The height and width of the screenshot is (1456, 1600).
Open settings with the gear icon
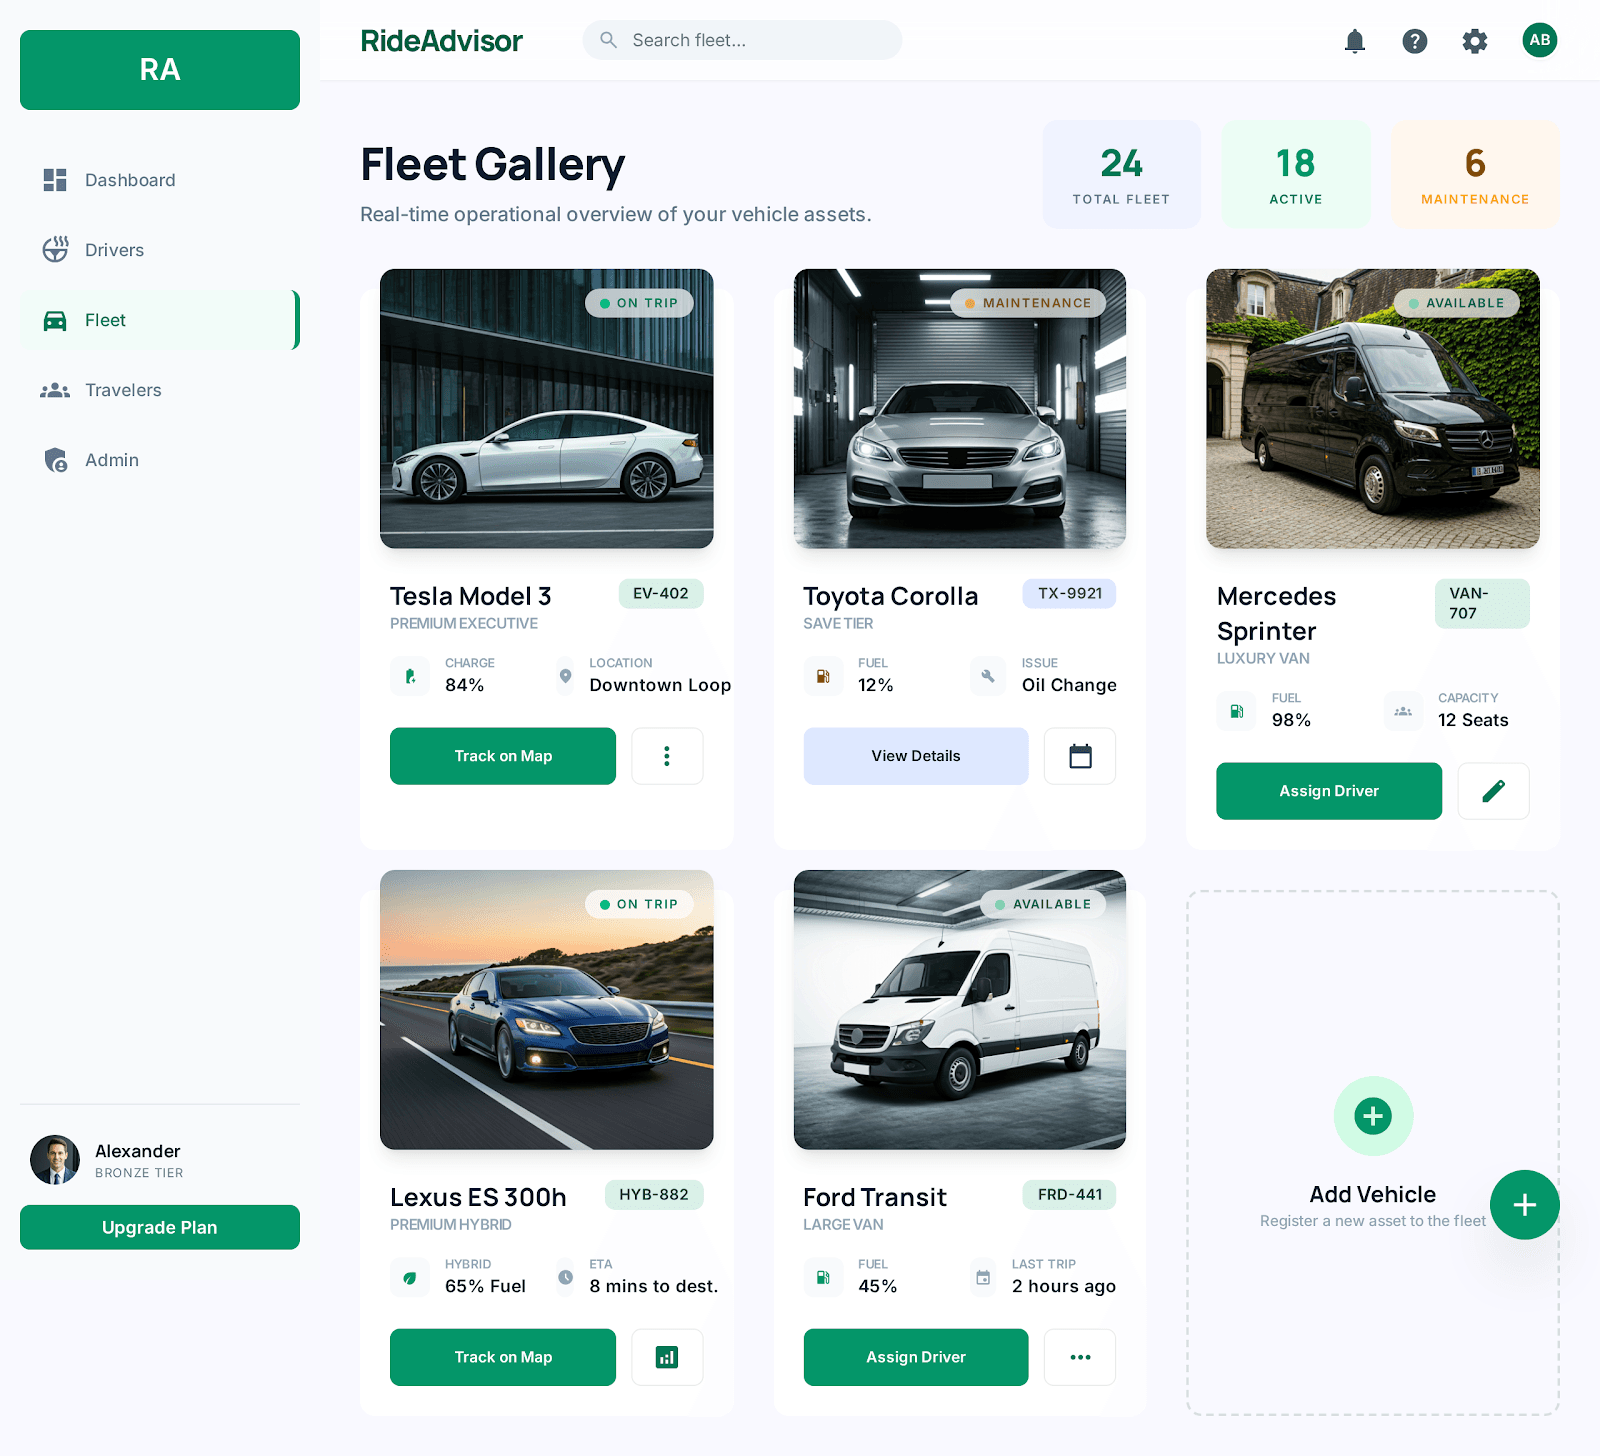pyautogui.click(x=1474, y=41)
